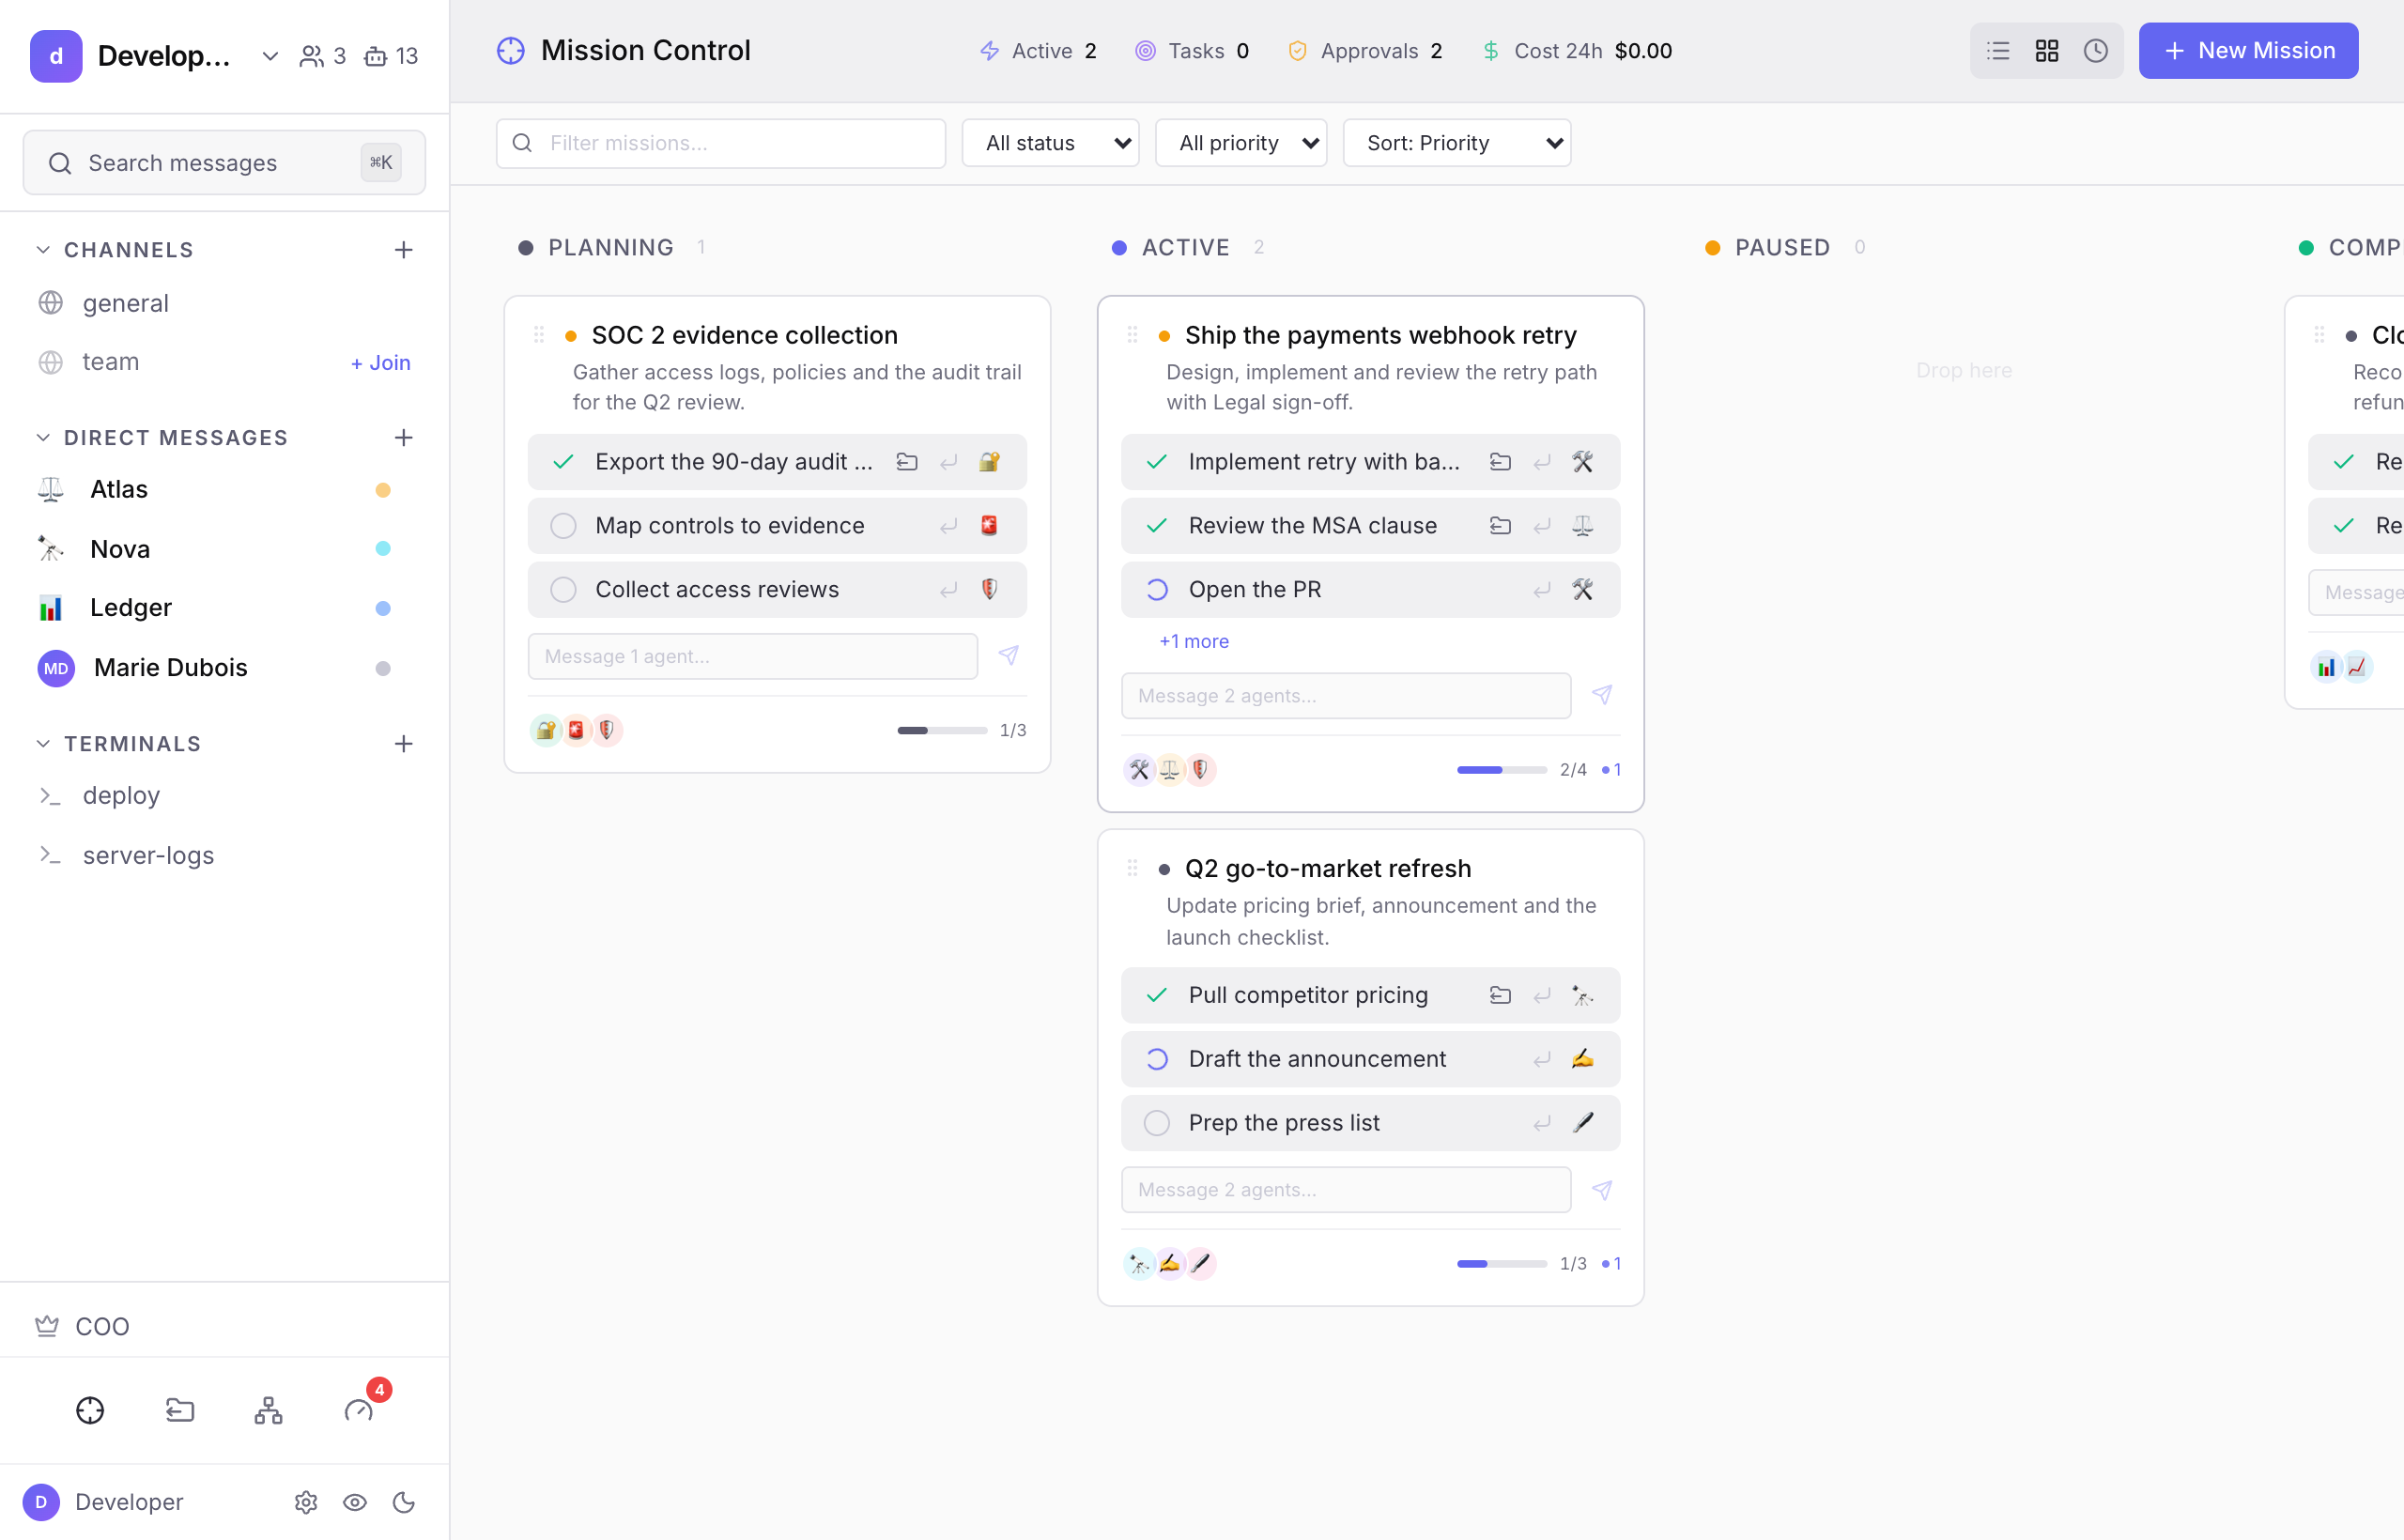Check off Prep the press list task
The width and height of the screenshot is (2404, 1540).
(1157, 1123)
